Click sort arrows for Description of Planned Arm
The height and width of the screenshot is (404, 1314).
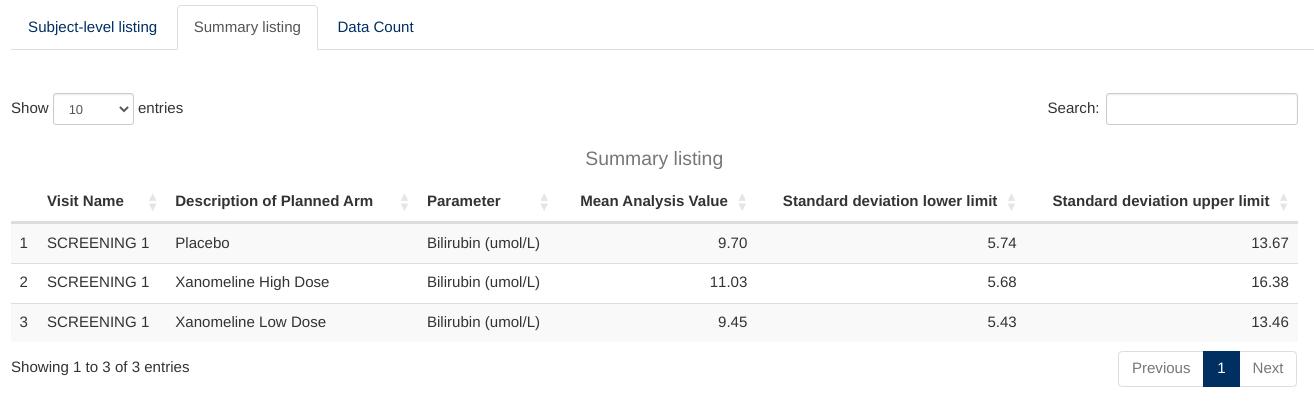404,202
